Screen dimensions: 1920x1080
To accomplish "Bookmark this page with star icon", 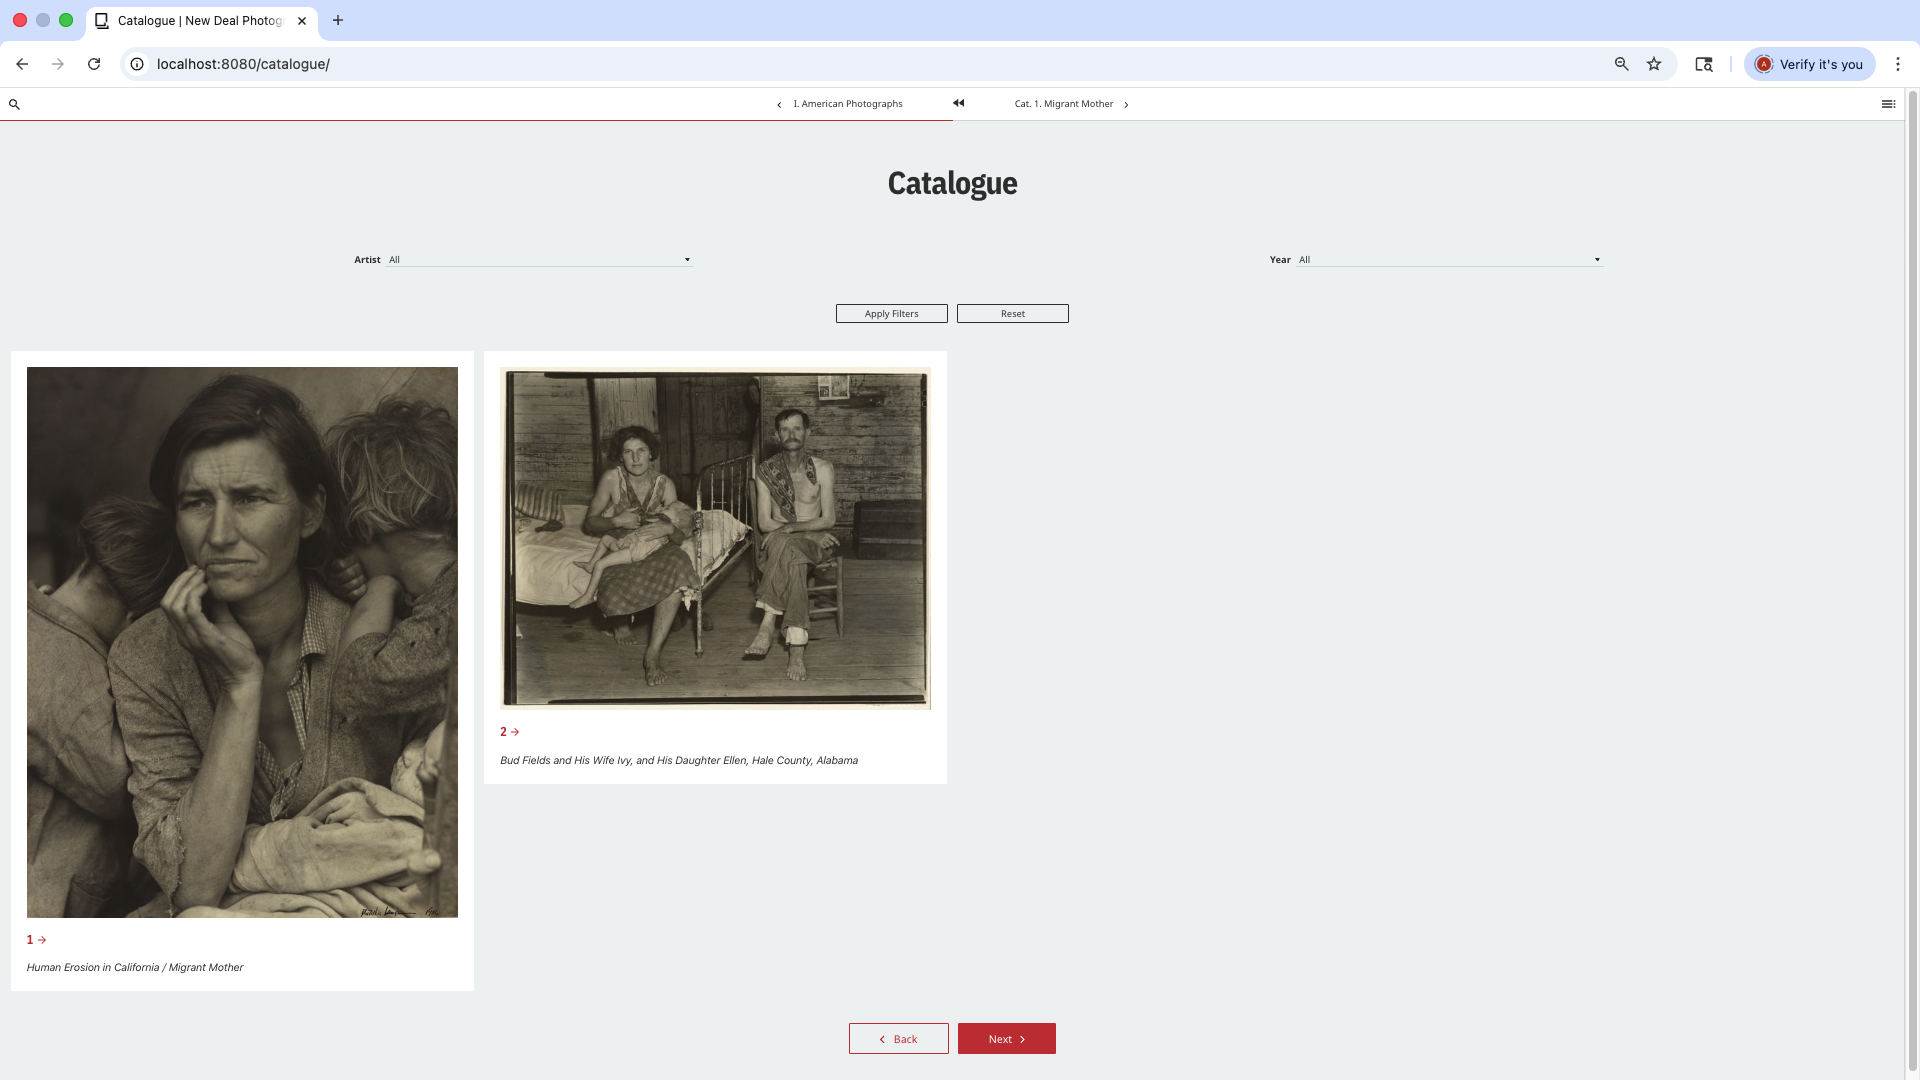I will point(1654,64).
